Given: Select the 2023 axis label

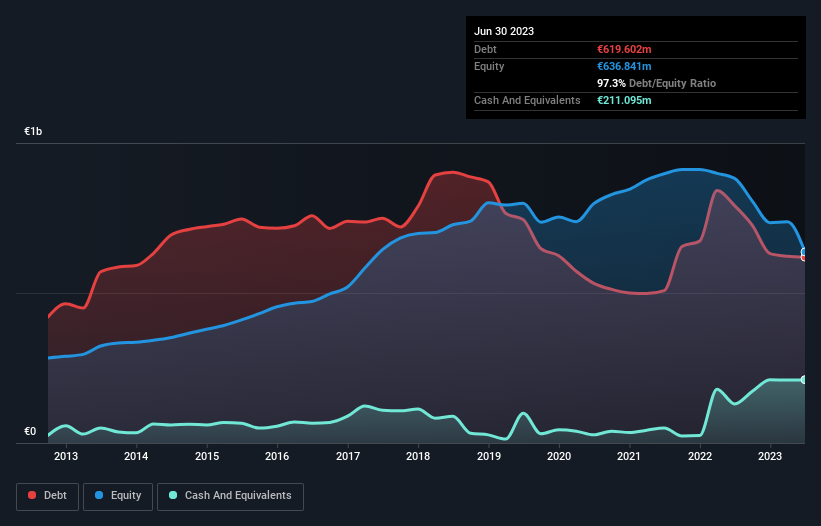Looking at the screenshot, I should tap(770, 456).
